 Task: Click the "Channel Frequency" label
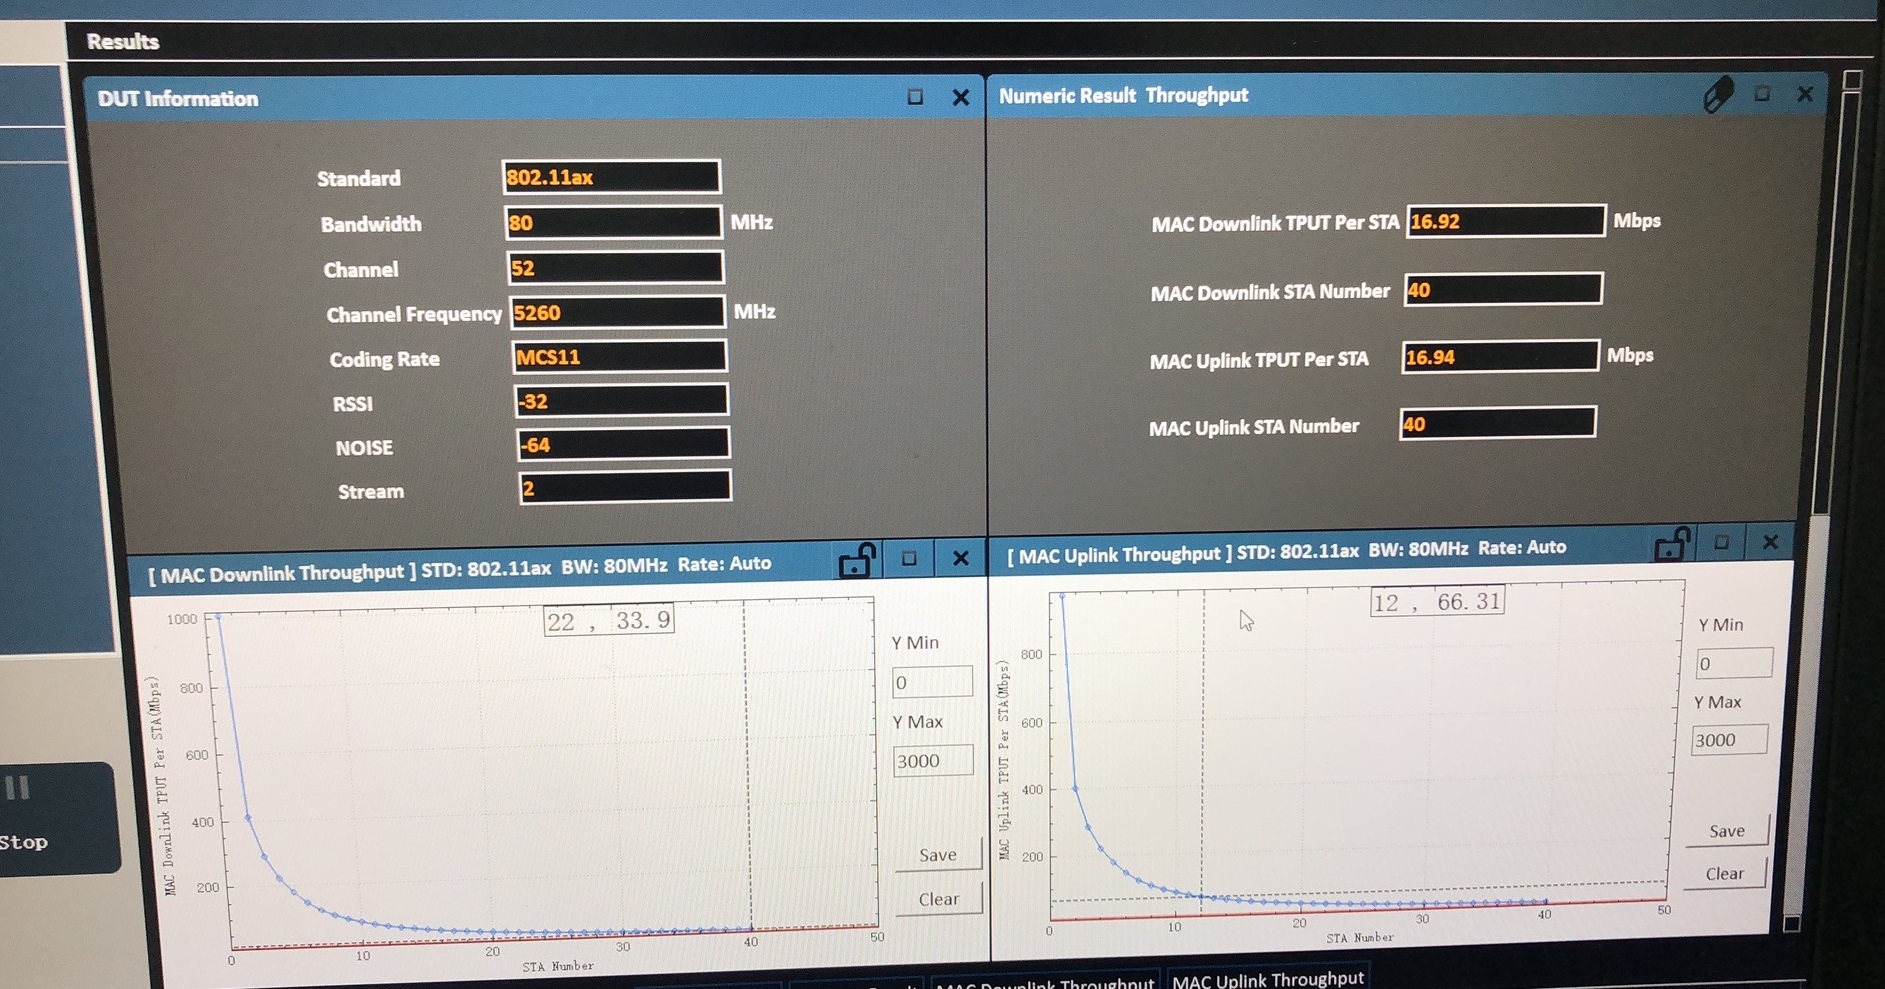coord(414,315)
